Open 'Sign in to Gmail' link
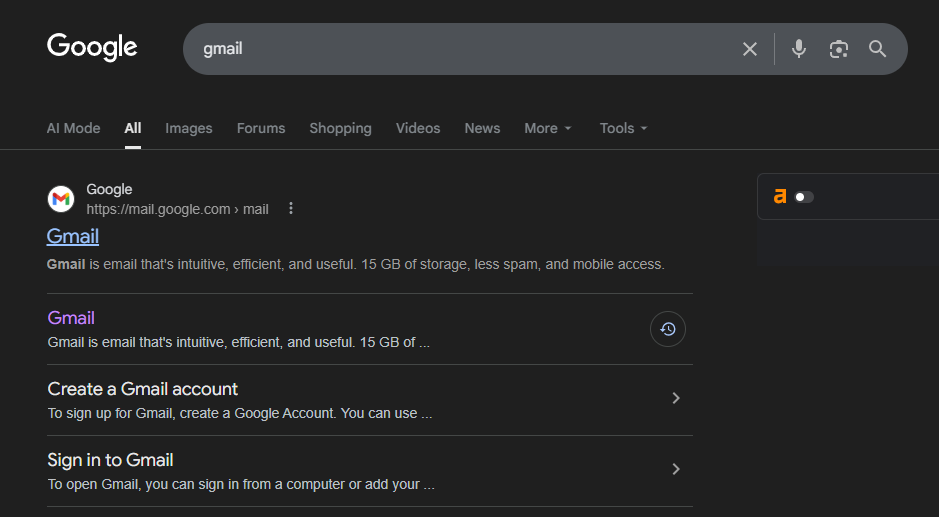The height and width of the screenshot is (517, 939). (x=110, y=460)
